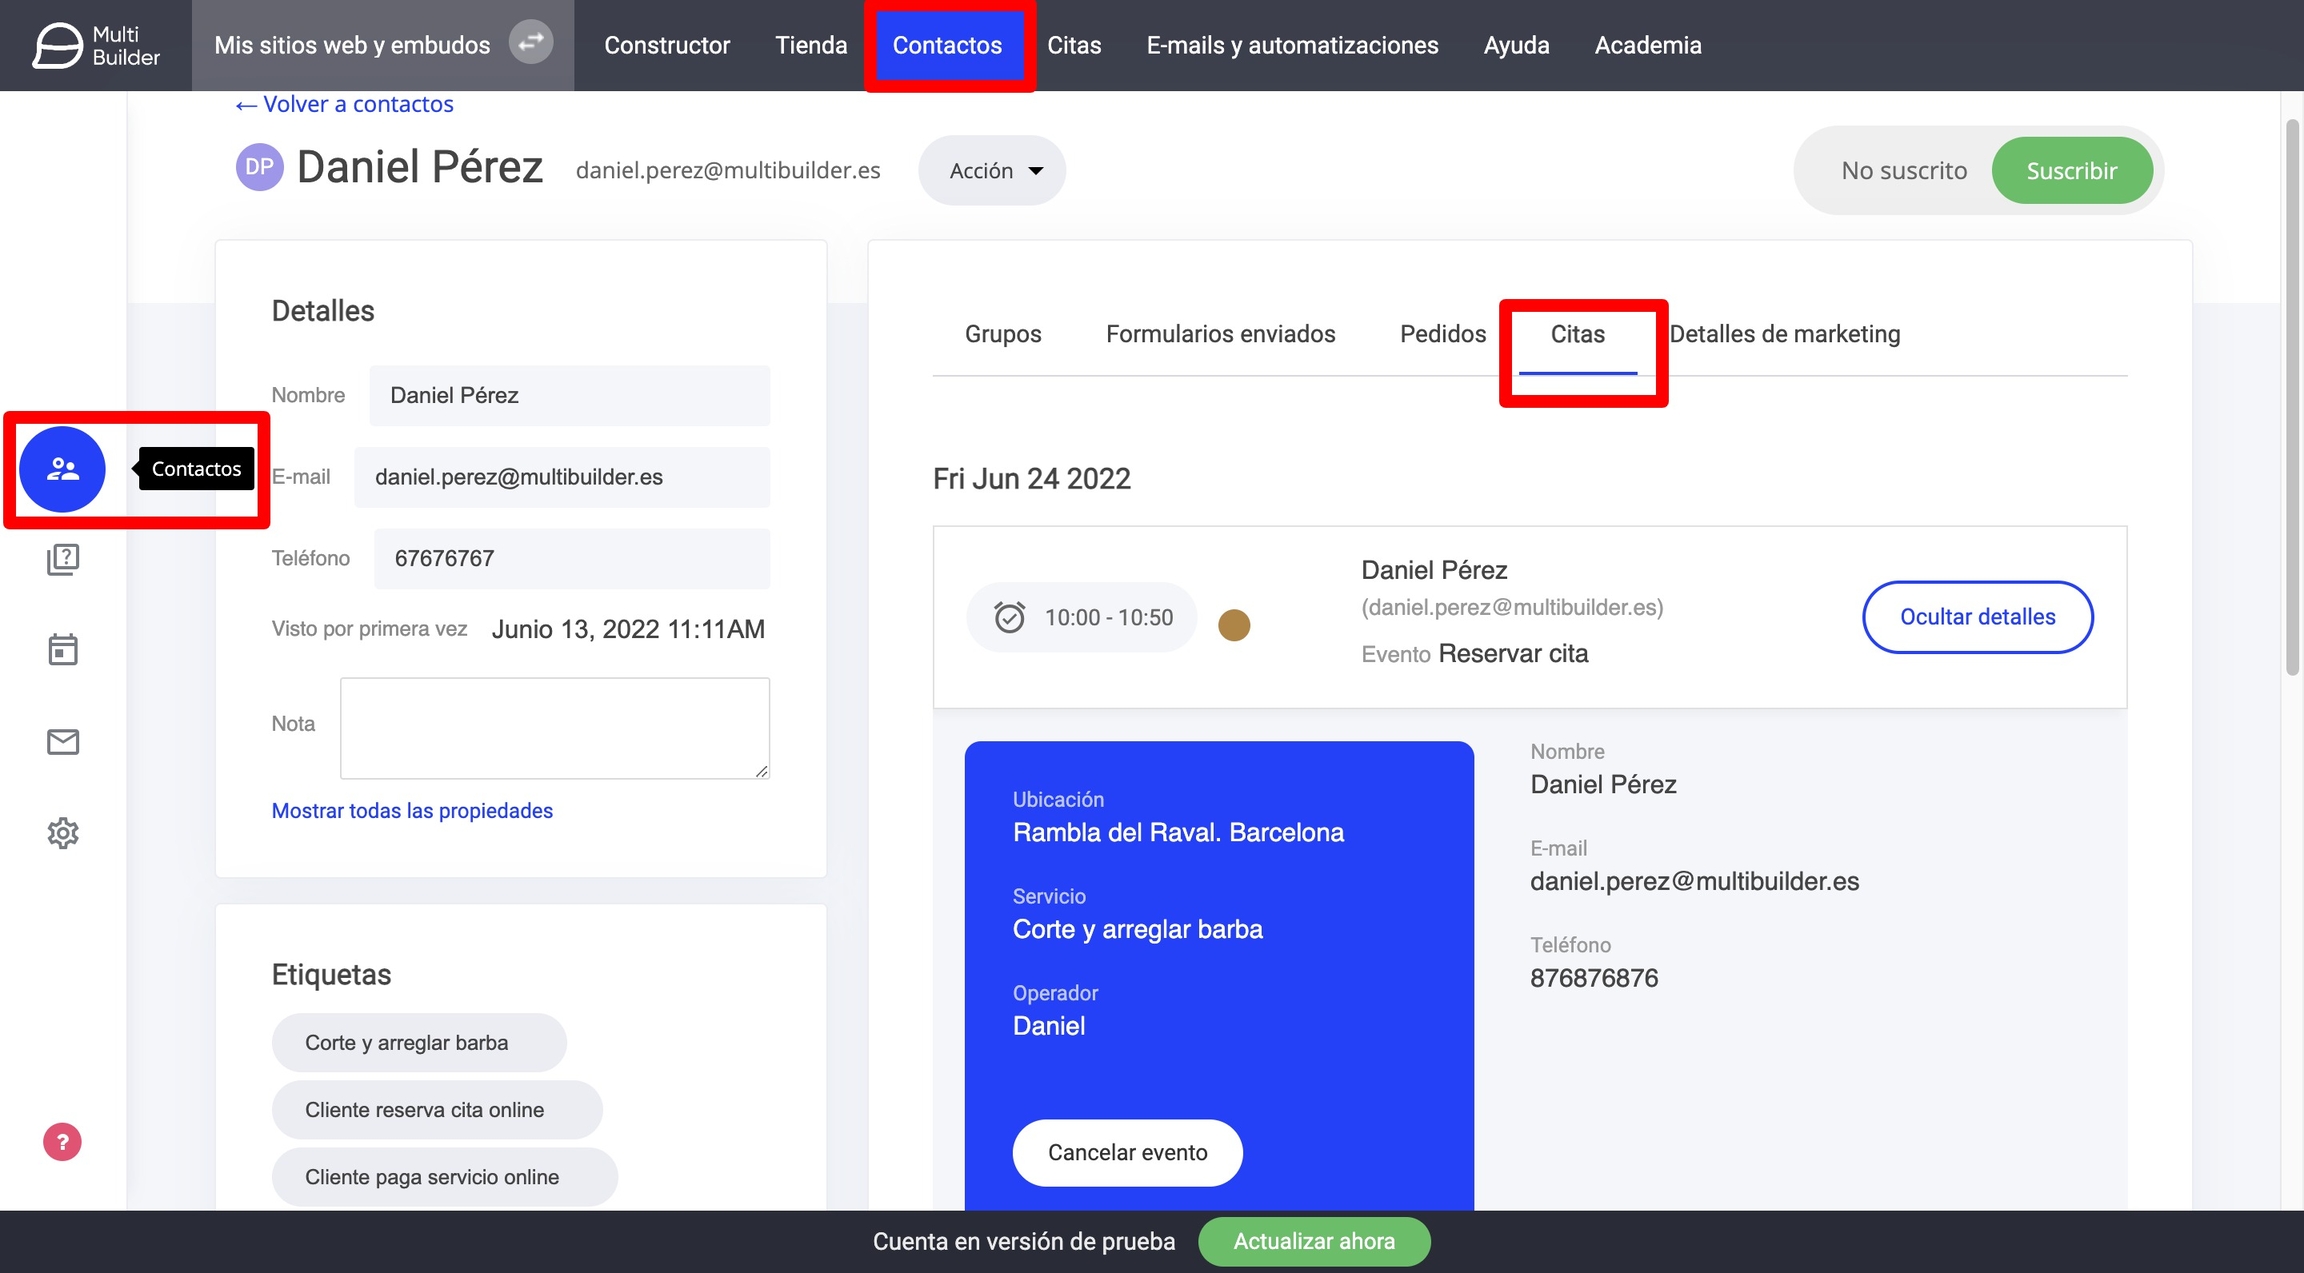Open the forms sidebar icon
Viewport: 2304px width, 1273px height.
62,559
